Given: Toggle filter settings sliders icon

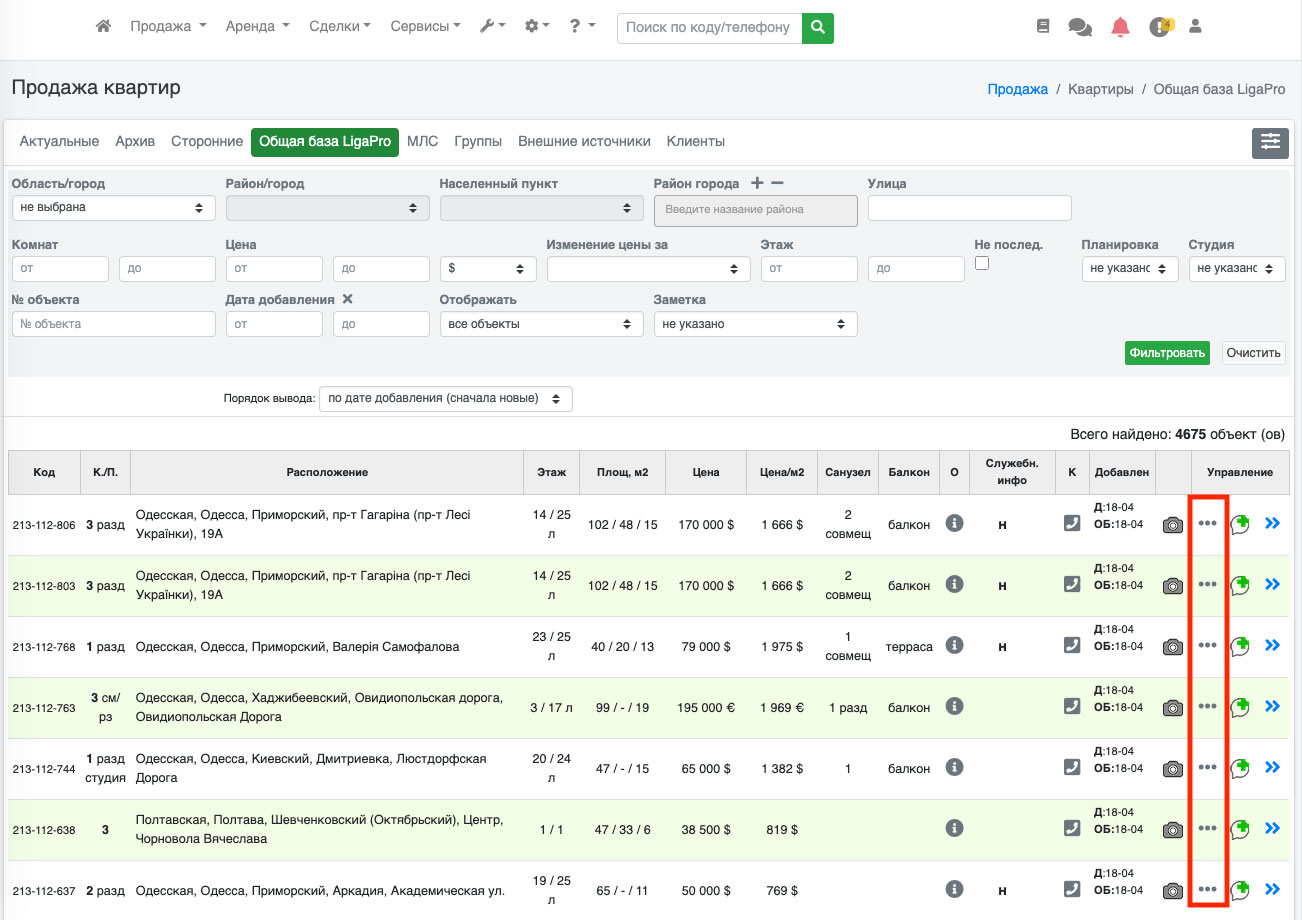Looking at the screenshot, I should coord(1270,142).
